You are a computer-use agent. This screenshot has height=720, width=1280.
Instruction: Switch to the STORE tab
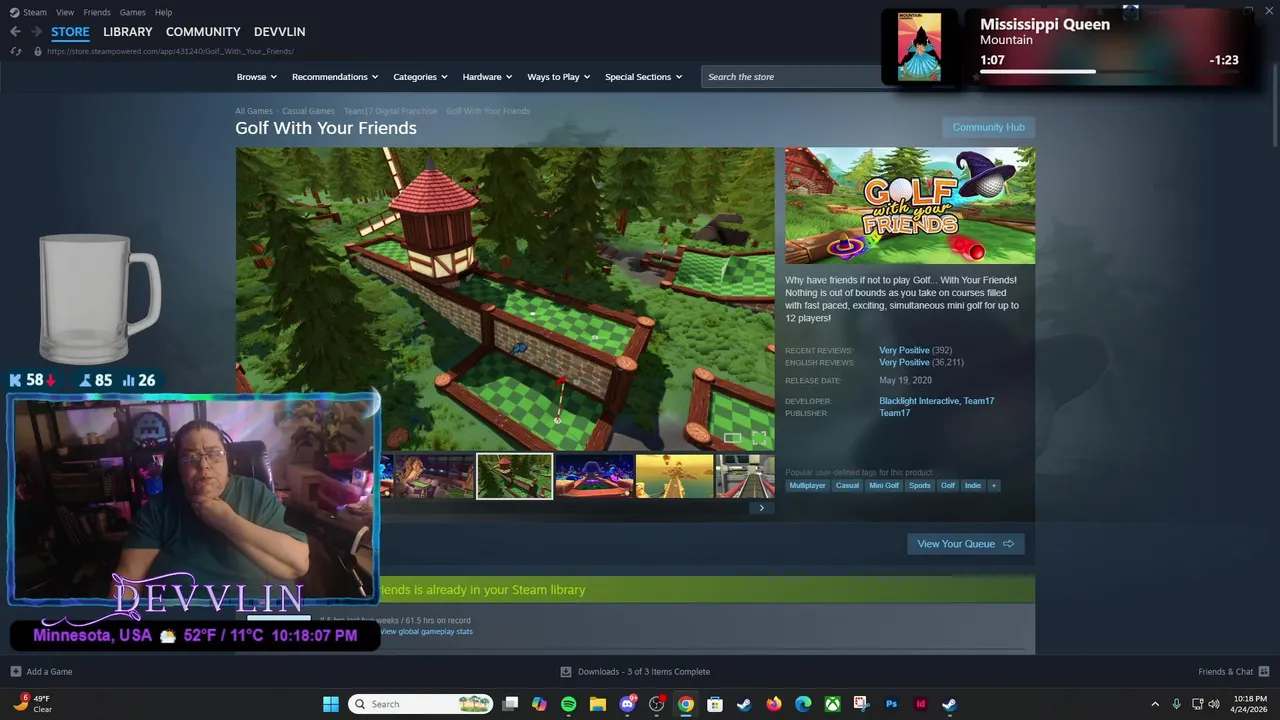70,32
